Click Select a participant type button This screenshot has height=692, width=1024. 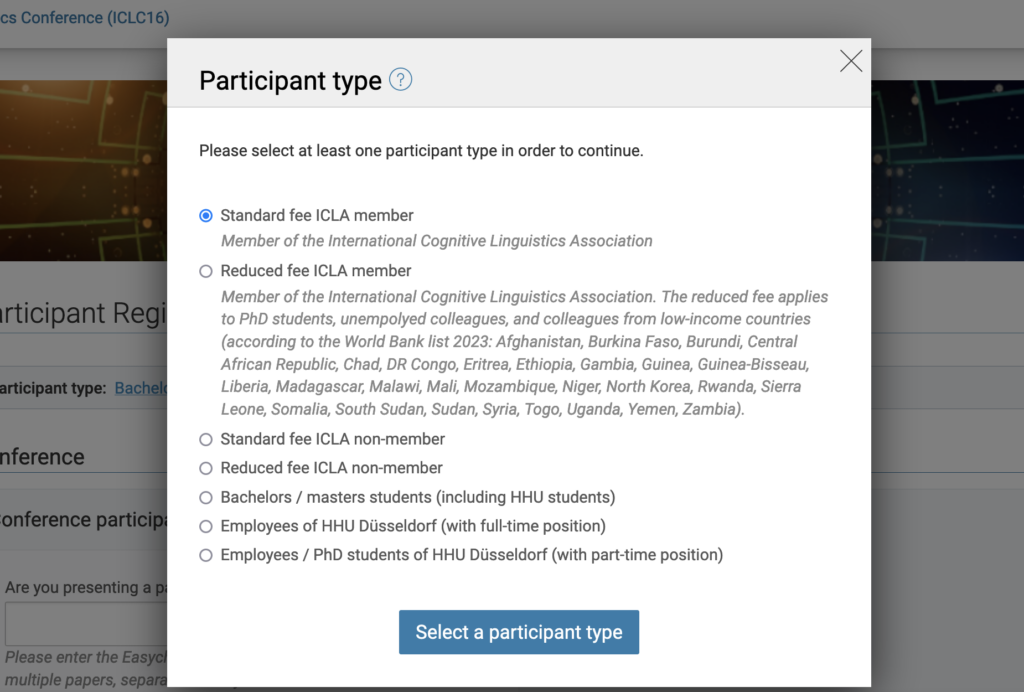[519, 632]
